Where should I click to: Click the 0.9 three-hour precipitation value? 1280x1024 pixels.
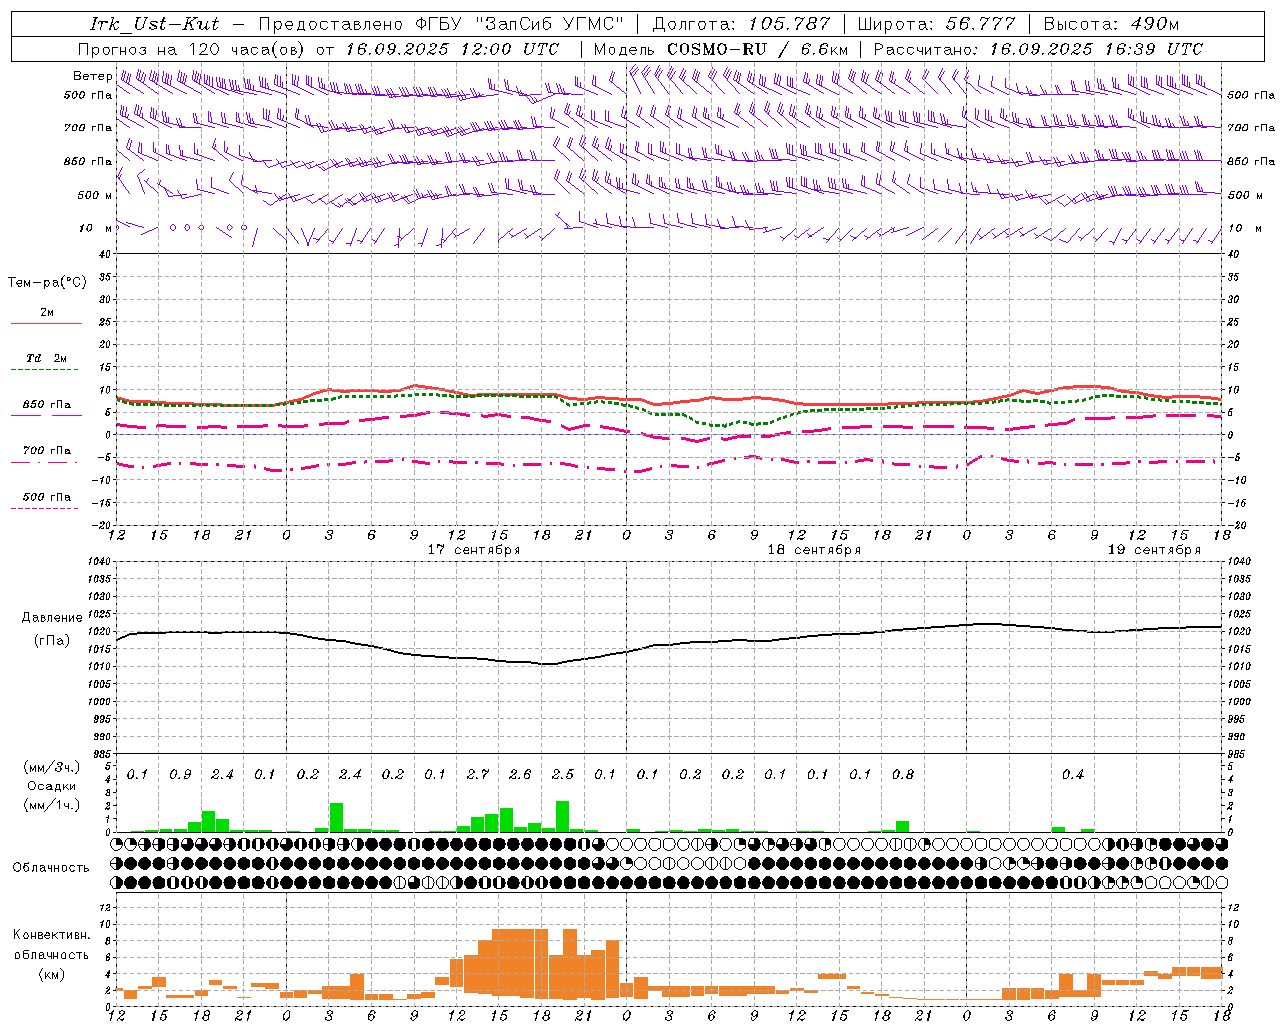point(180,775)
